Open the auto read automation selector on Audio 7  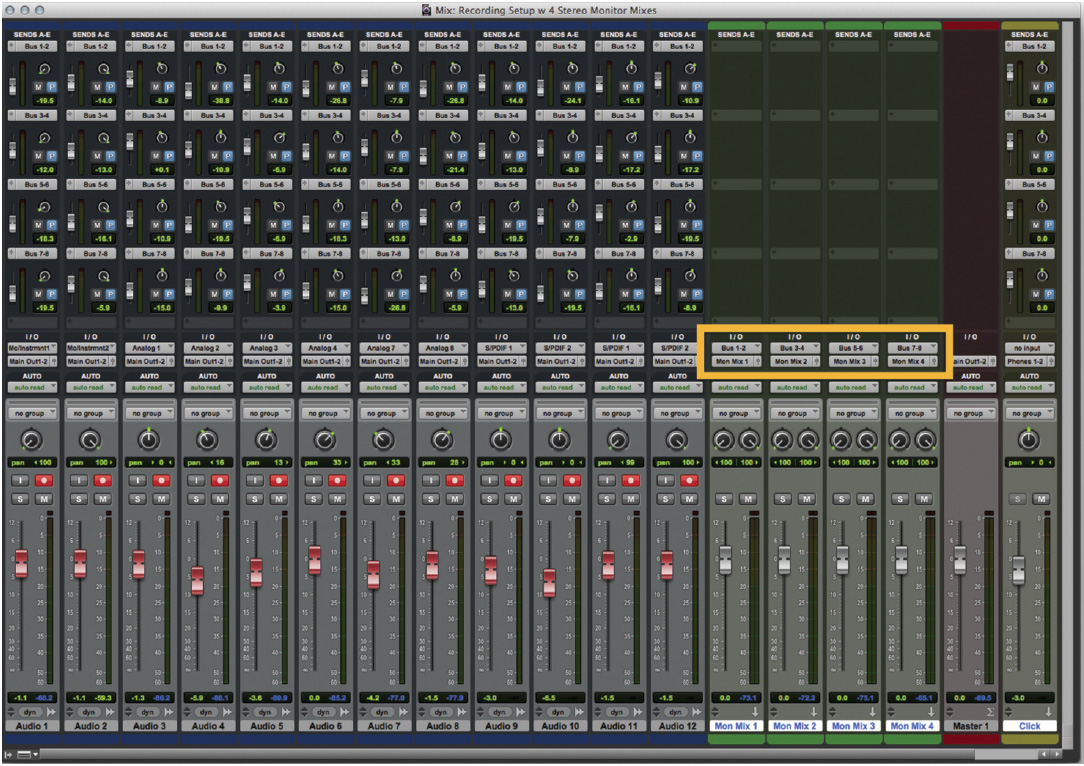pyautogui.click(x=384, y=387)
